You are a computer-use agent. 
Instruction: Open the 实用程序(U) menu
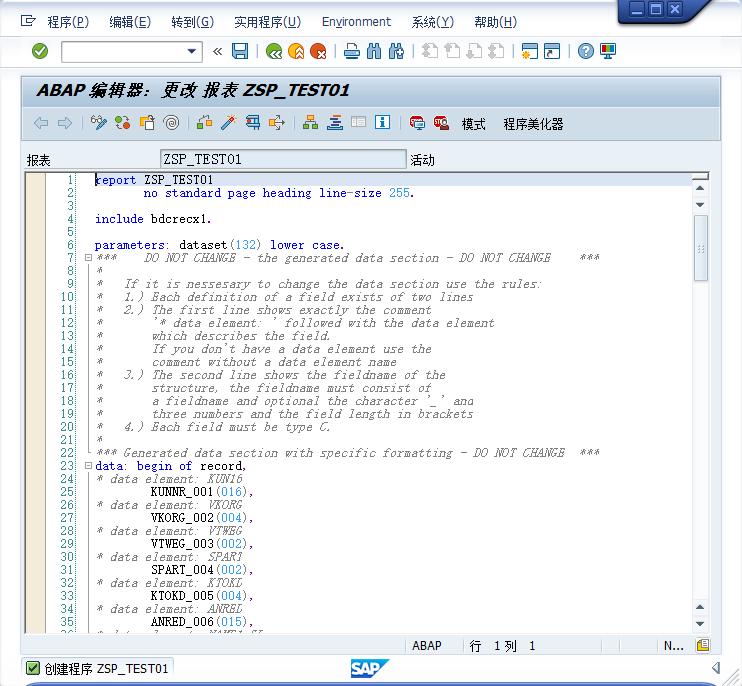pyautogui.click(x=267, y=22)
